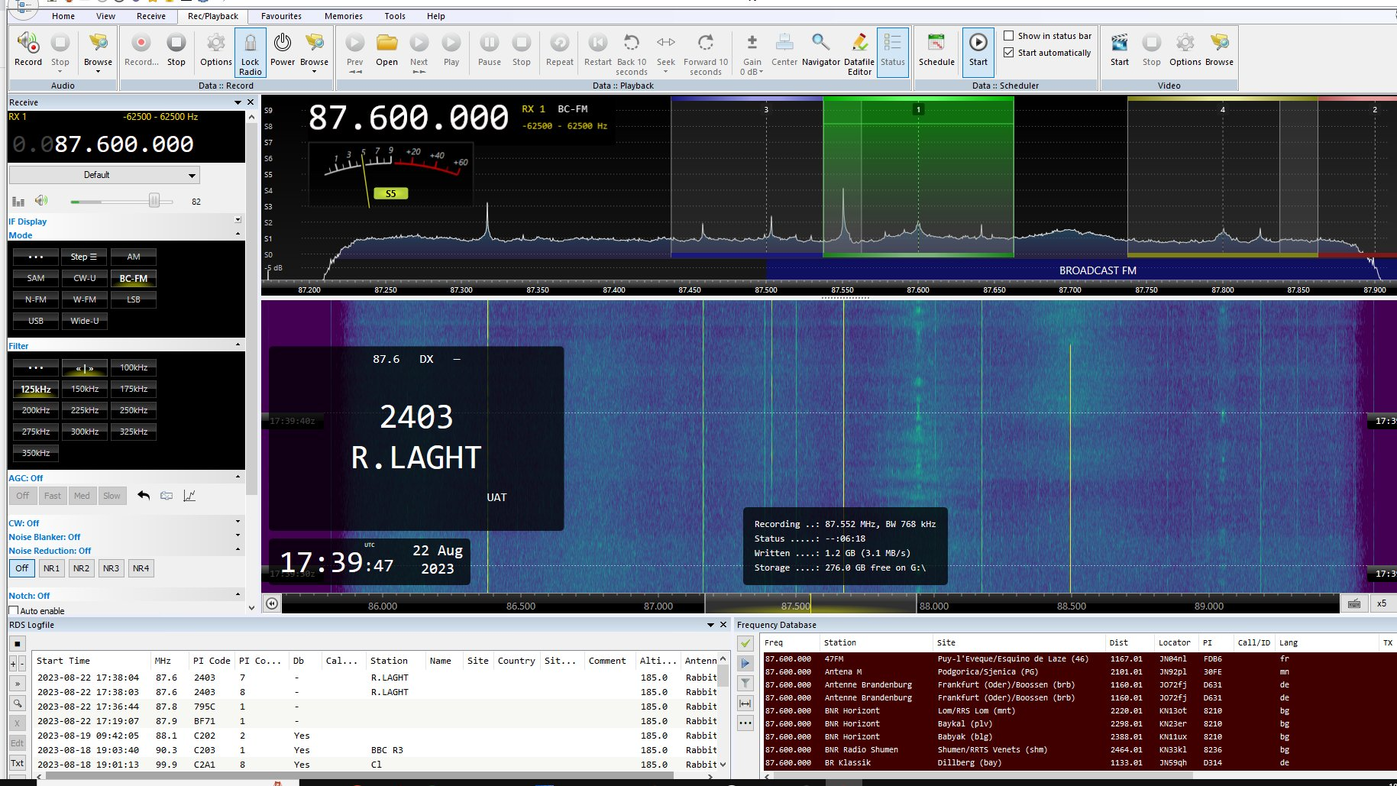Choose the 200kHz filter button
The image size is (1397, 786).
click(x=36, y=410)
